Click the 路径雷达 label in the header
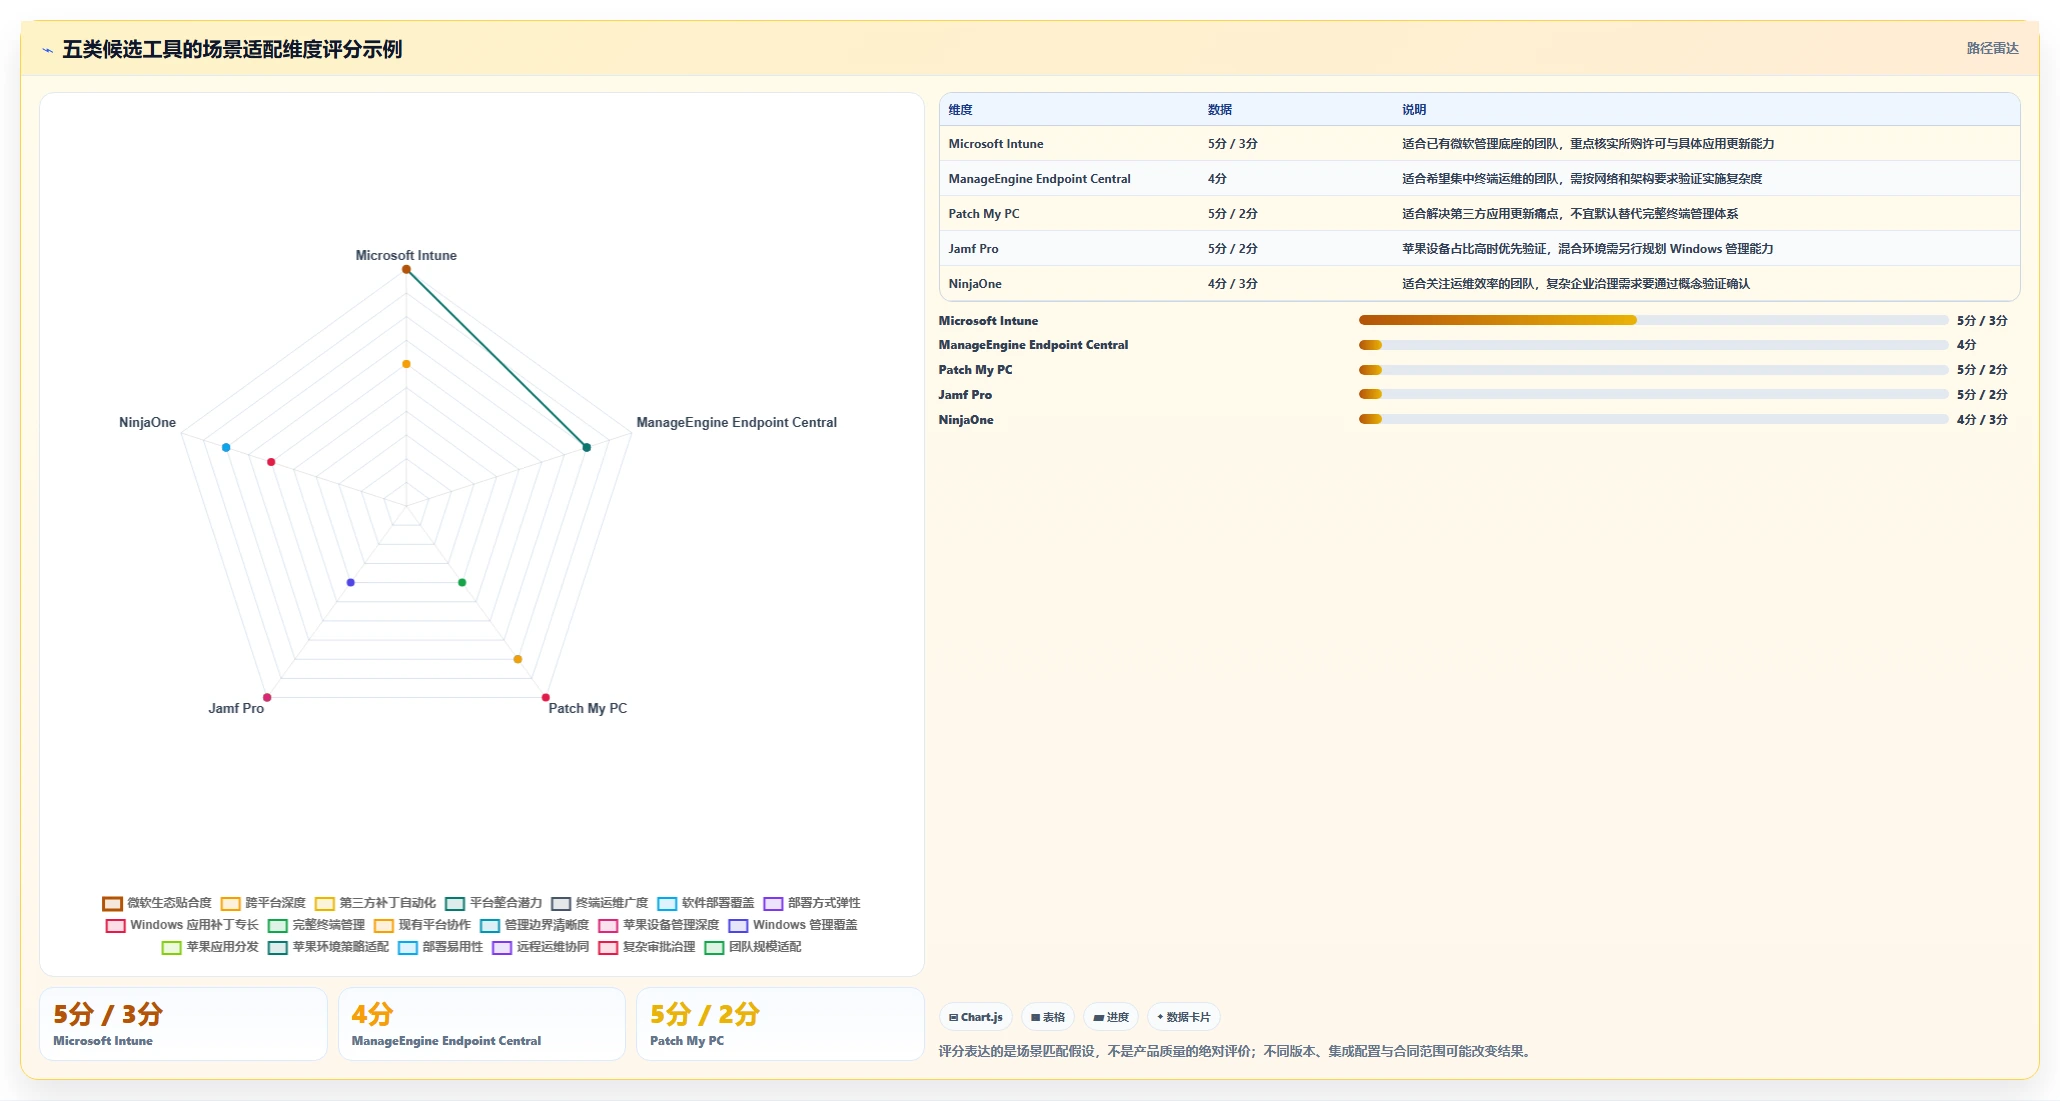The height and width of the screenshot is (1101, 2060). [1992, 48]
